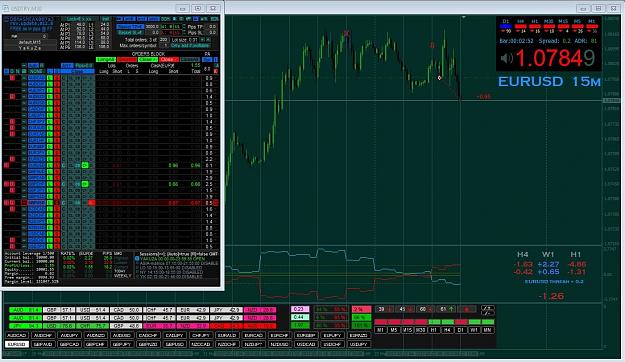Click the 0.44 value box
625x362 pixels.
point(300,317)
